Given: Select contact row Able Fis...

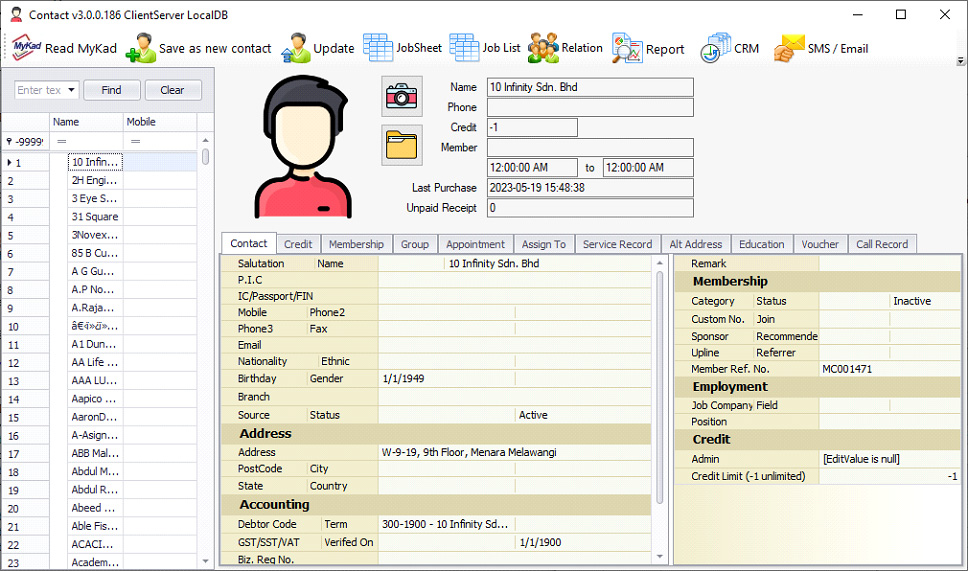Looking at the screenshot, I should pos(95,526).
